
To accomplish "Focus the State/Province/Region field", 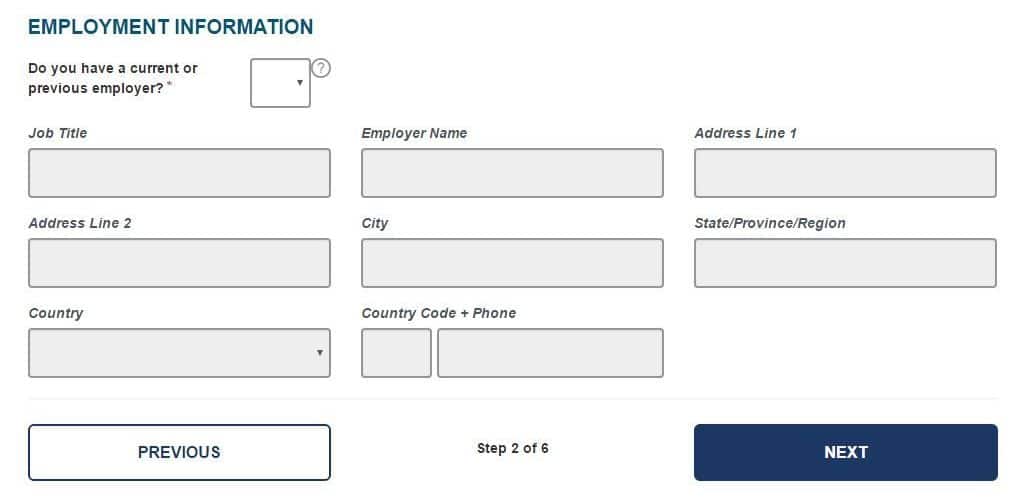I will coord(845,263).
